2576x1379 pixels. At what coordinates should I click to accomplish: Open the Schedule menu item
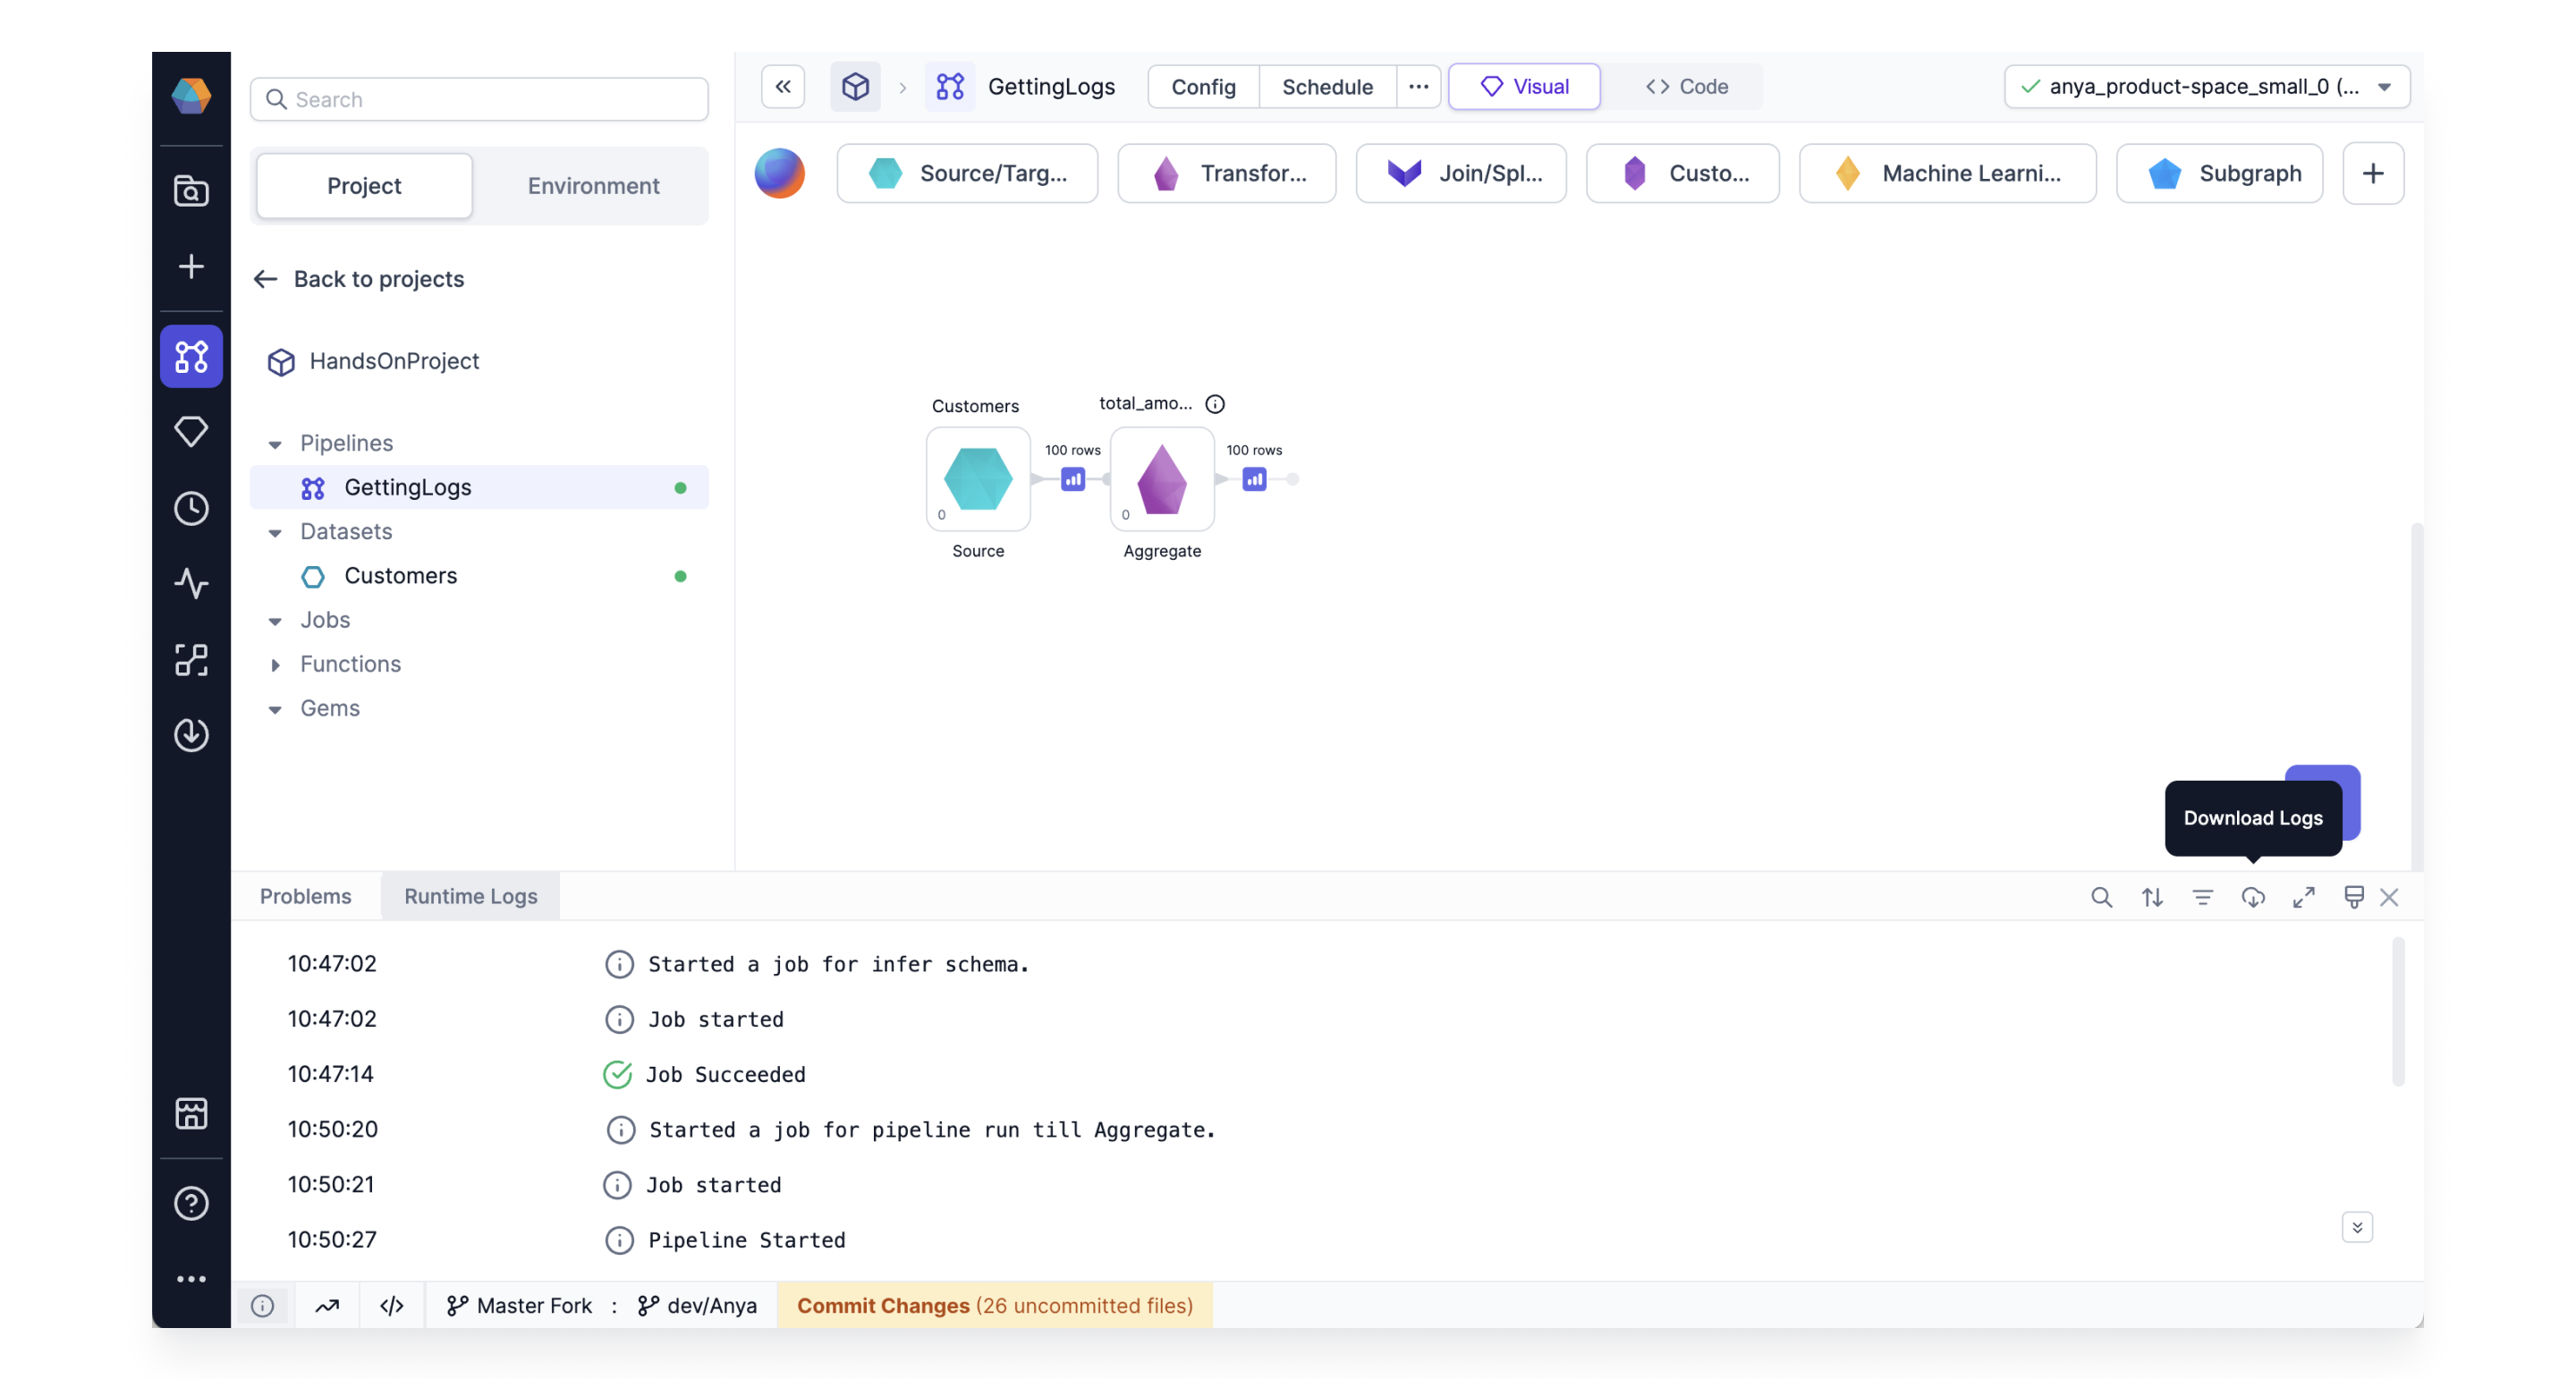coord(1328,87)
